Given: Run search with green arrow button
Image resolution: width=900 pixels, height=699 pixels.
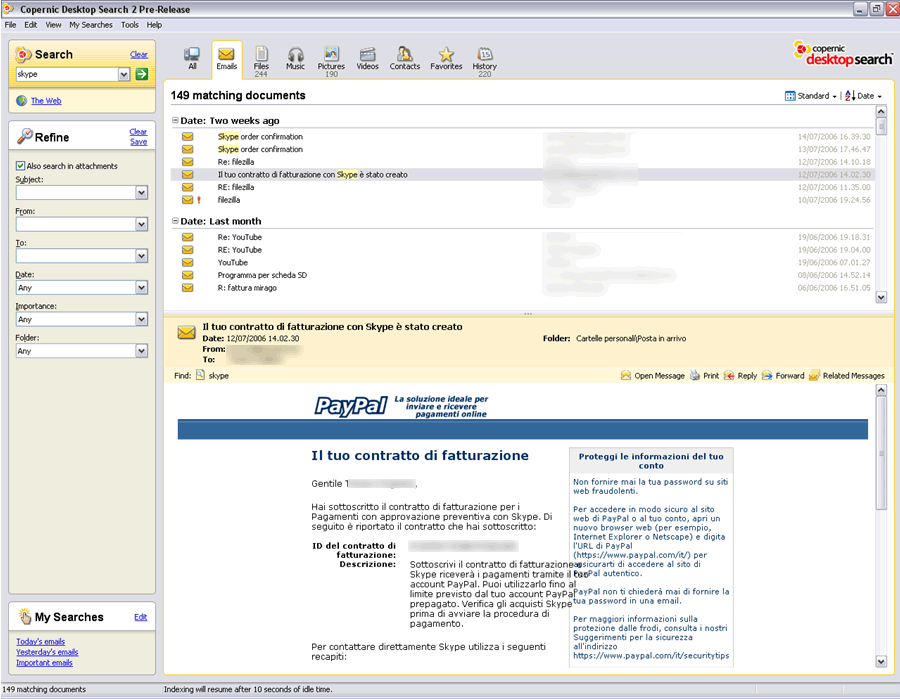Looking at the screenshot, I should [142, 74].
